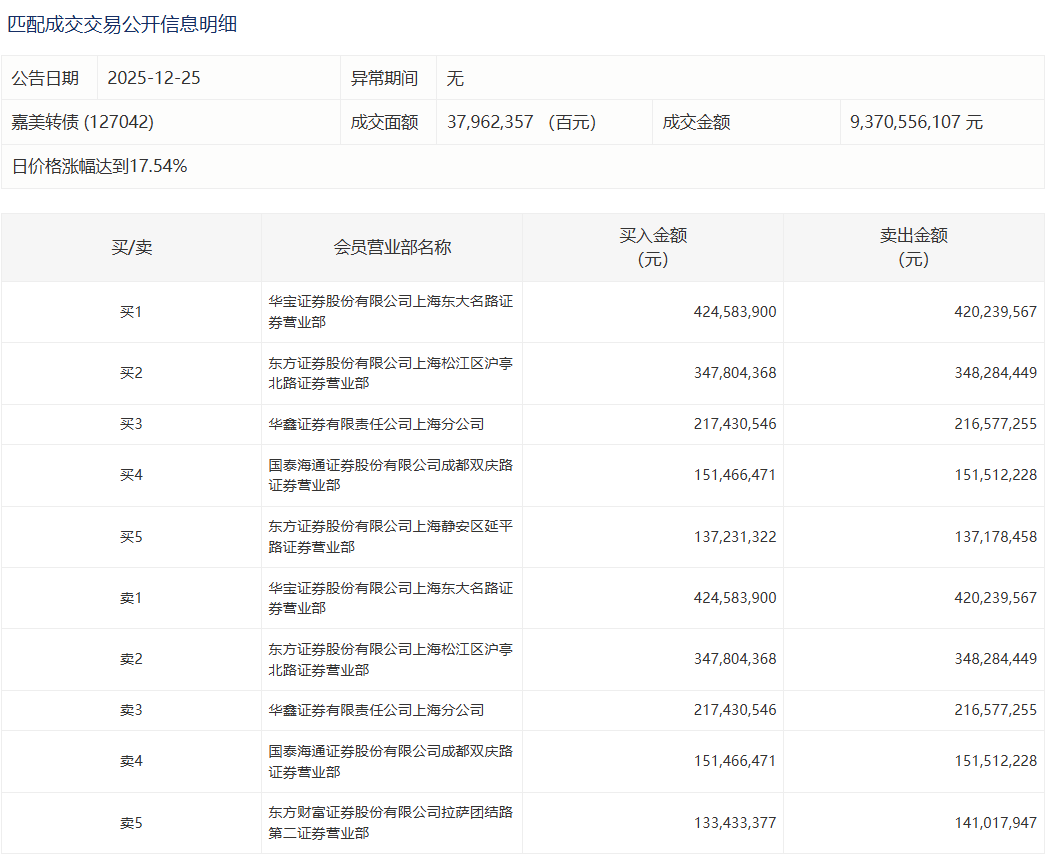This screenshot has width=1047, height=858.
Task: Click the 卖出金额 (元) column header
Action: [913, 247]
